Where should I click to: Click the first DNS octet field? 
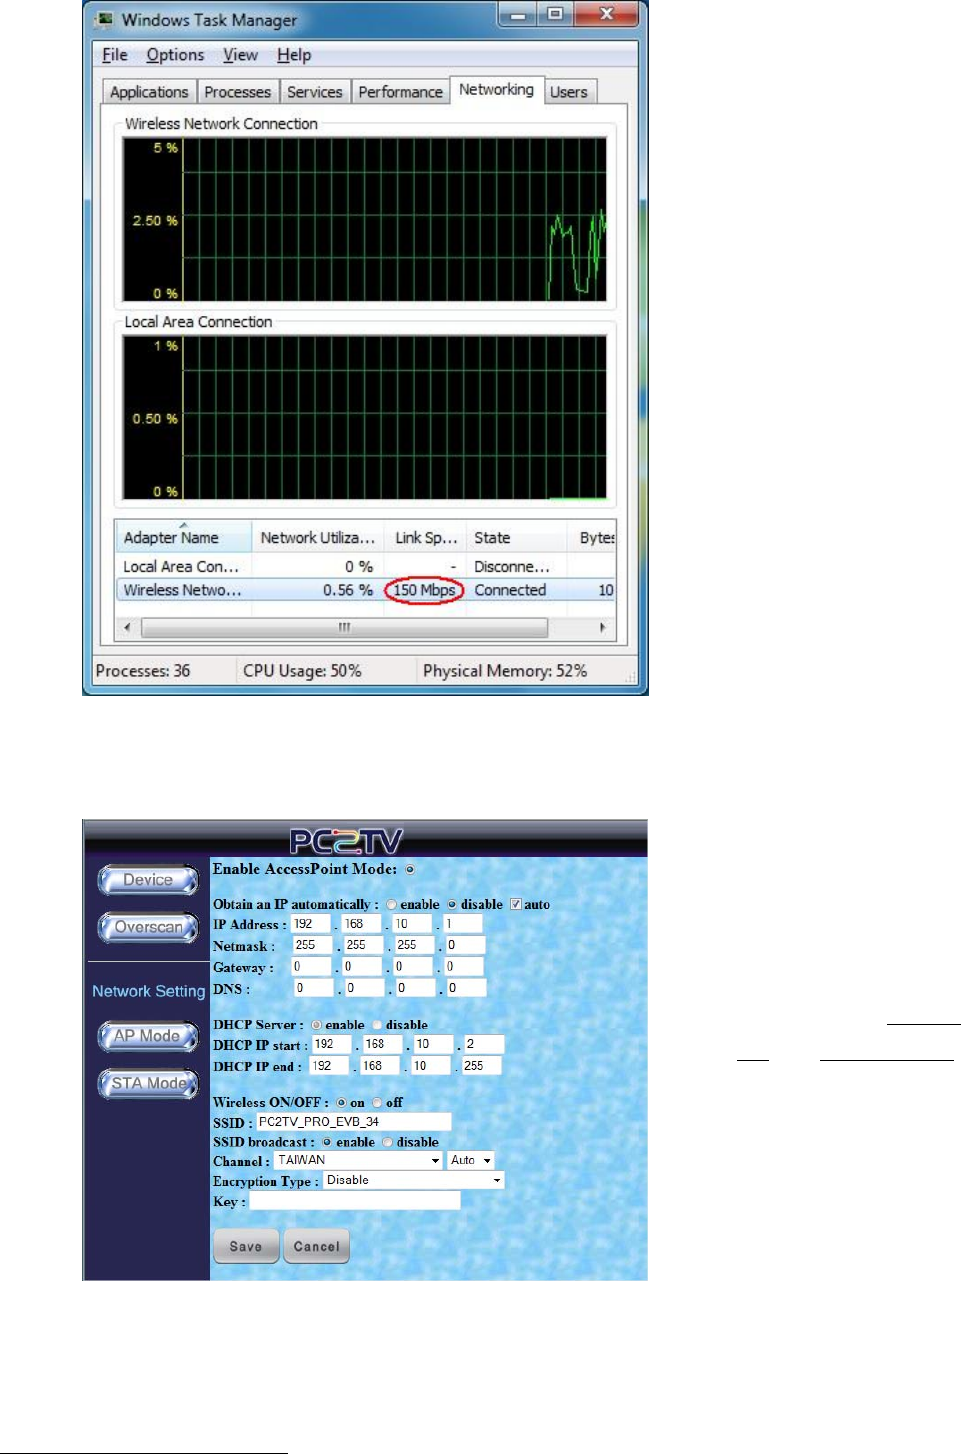click(x=314, y=988)
